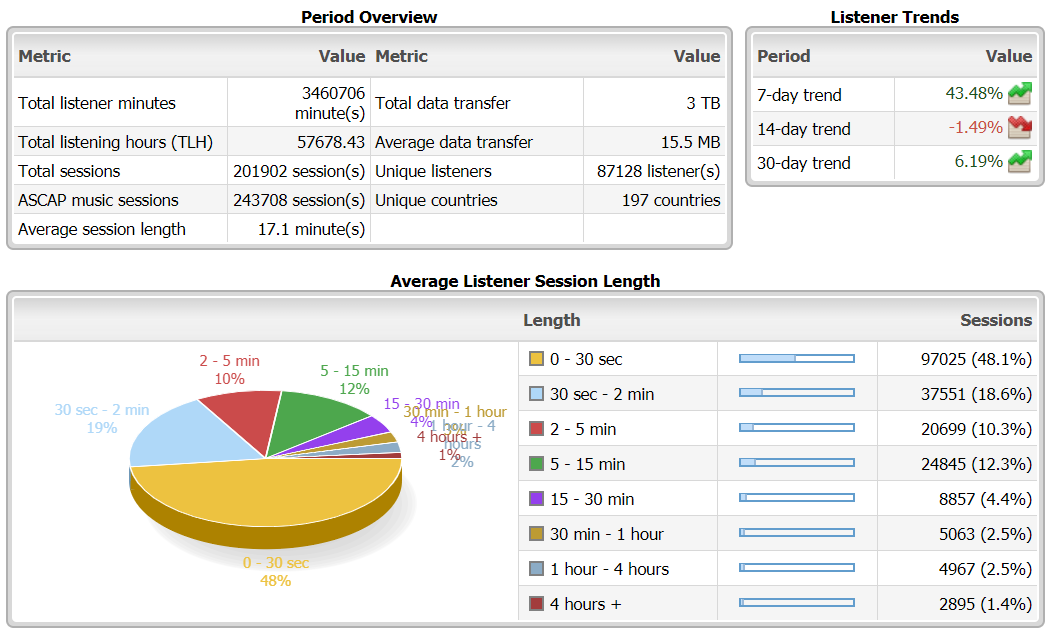The height and width of the screenshot is (636, 1057).
Task: Click the 0 - 30 sec progress bar
Action: click(x=797, y=359)
